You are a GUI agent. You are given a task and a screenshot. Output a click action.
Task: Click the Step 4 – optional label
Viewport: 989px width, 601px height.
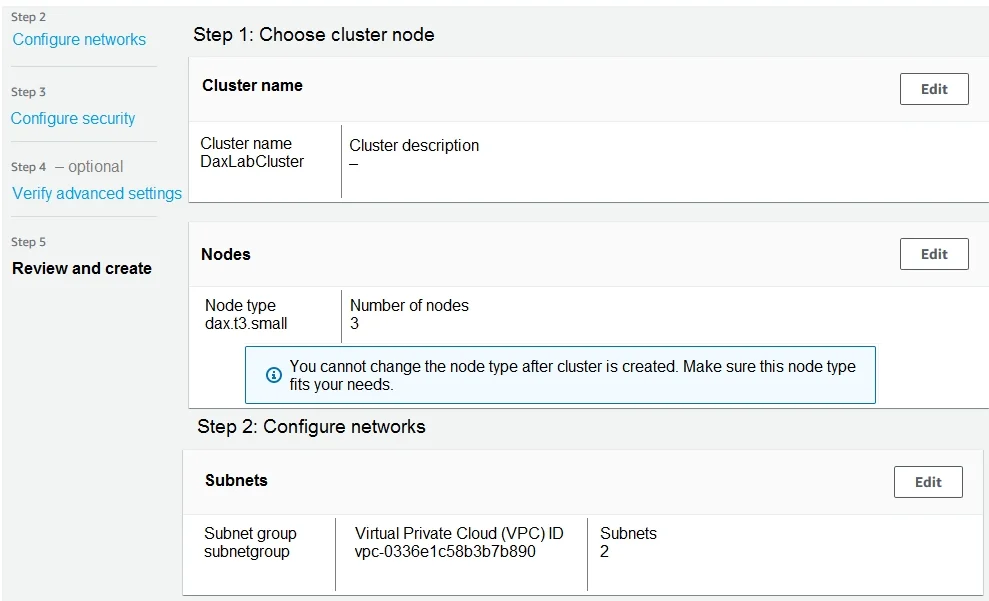[67, 166]
